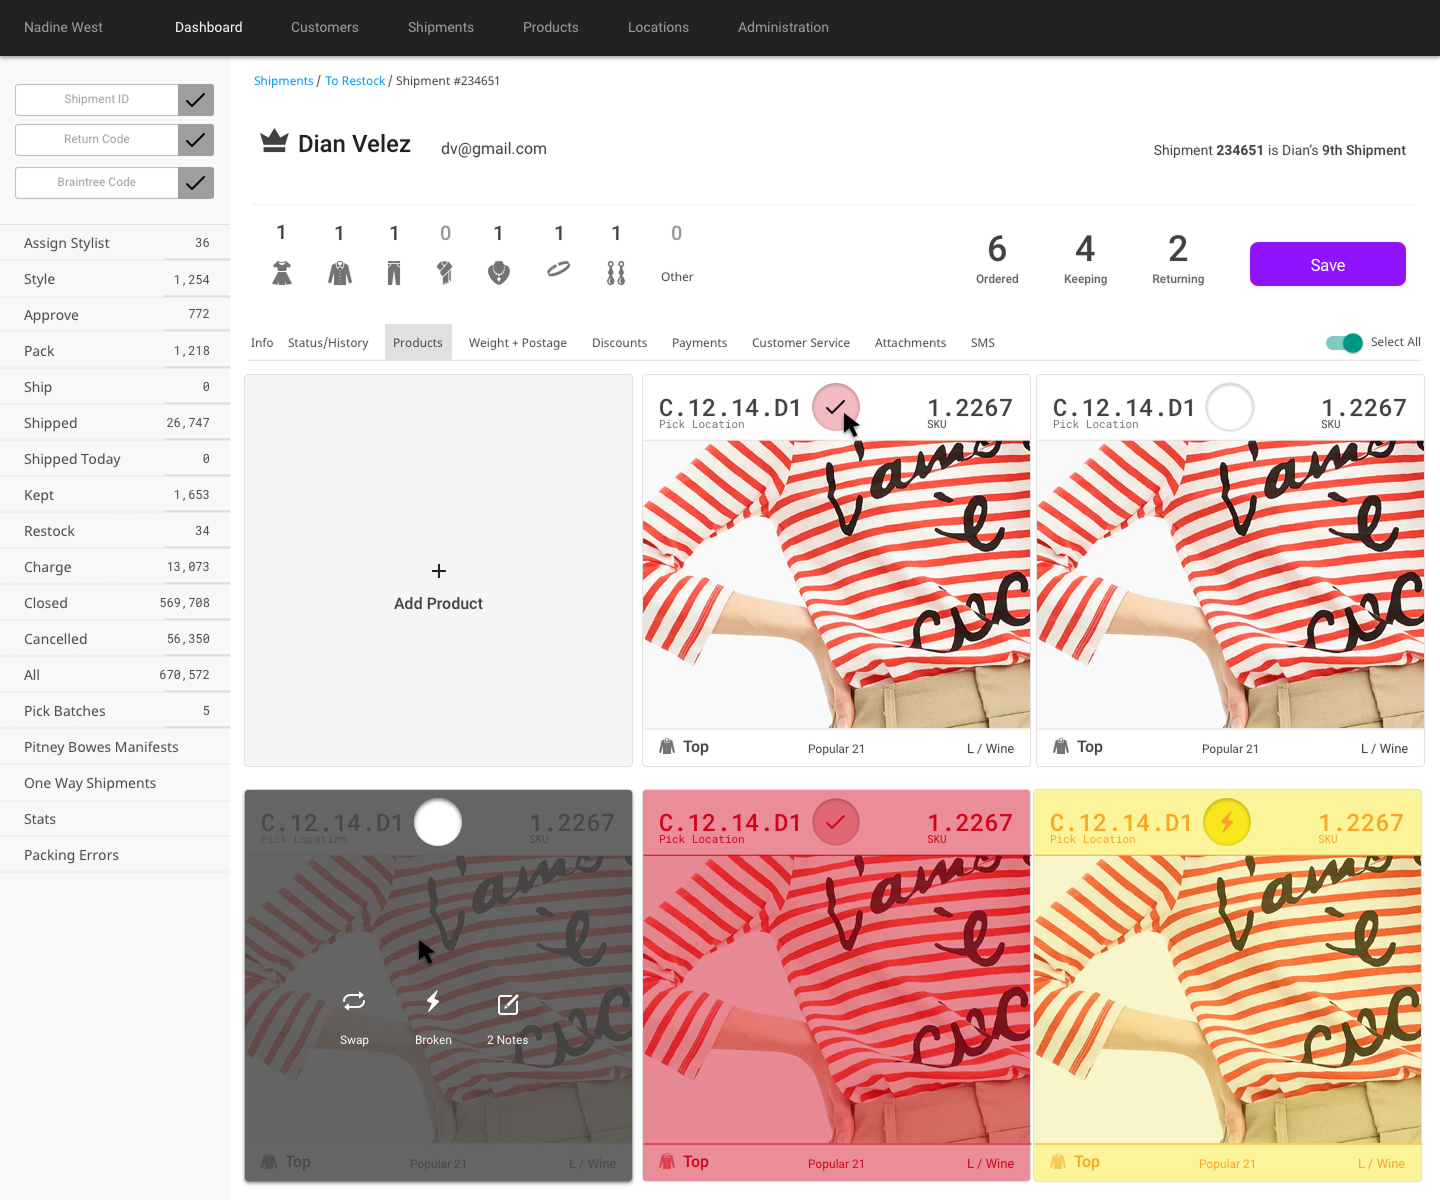
Task: Open Customers in the top navigation
Action: point(325,27)
